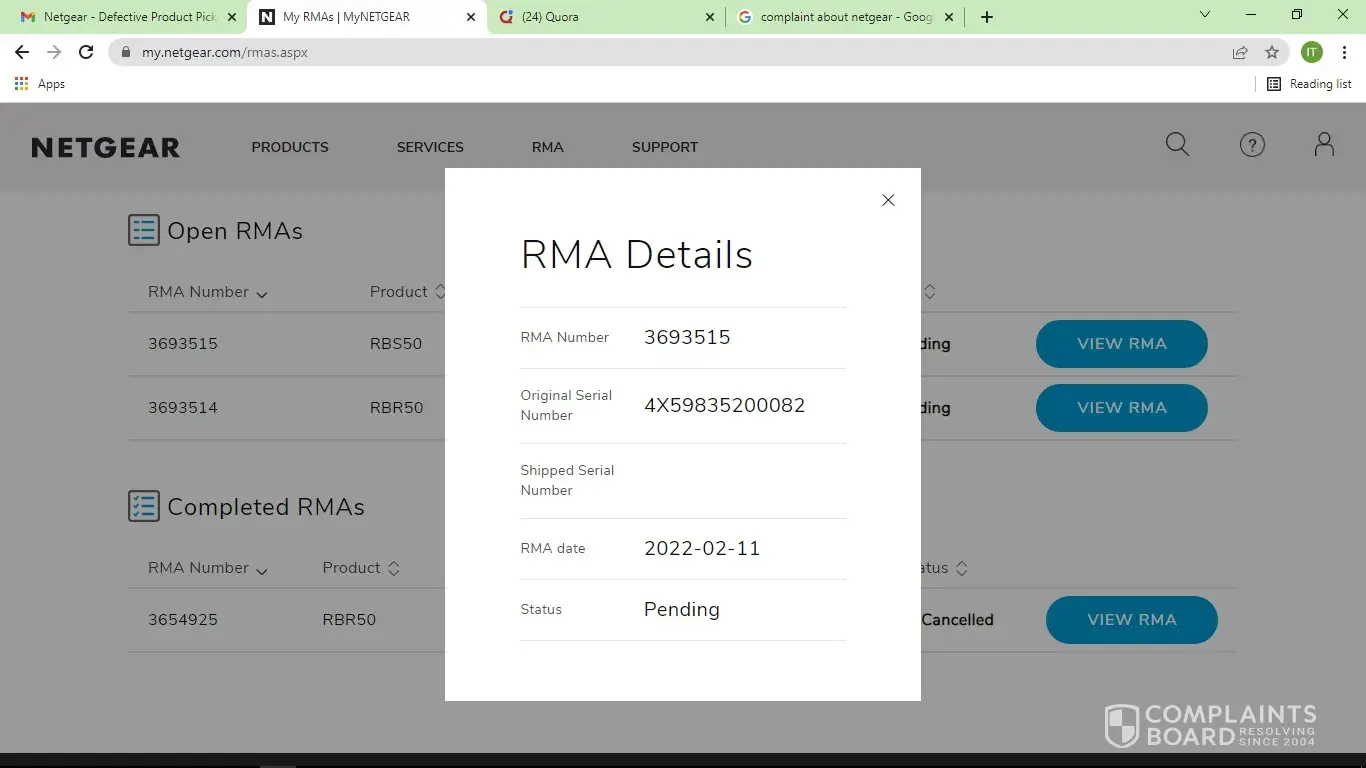This screenshot has width=1366, height=768.
Task: Open the NETGEAR site search icon
Action: 1177,145
